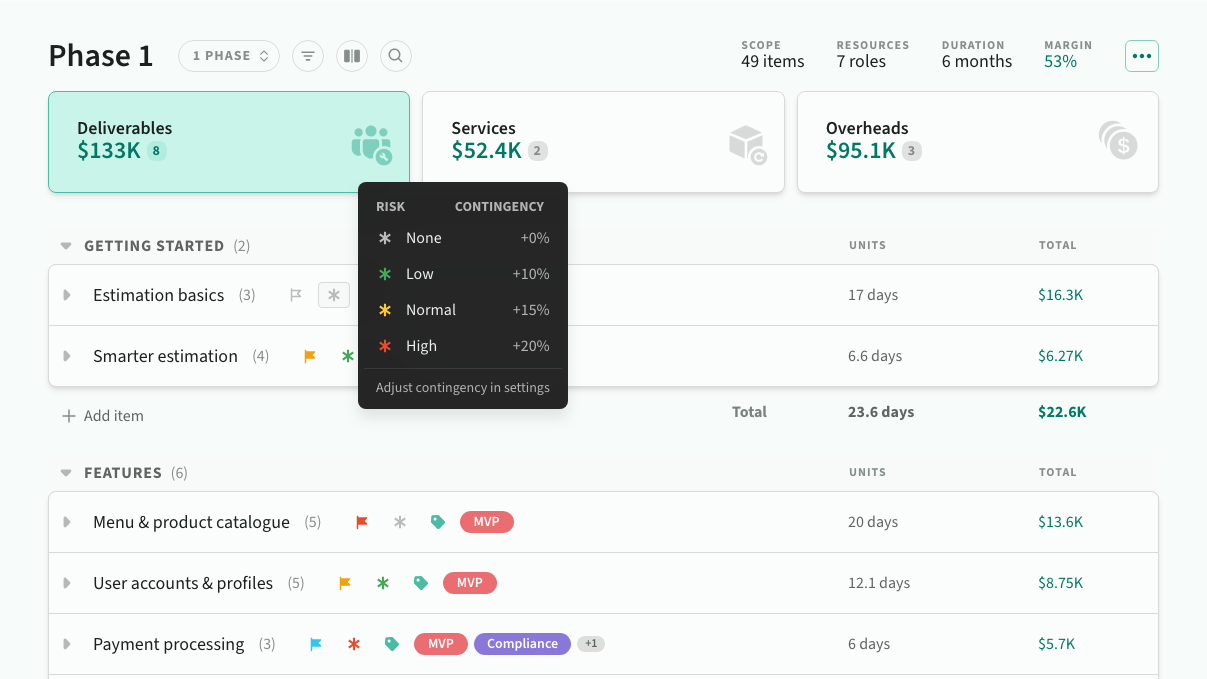Click the search magnifier icon
Screen dimensions: 1207x679
pos(395,56)
